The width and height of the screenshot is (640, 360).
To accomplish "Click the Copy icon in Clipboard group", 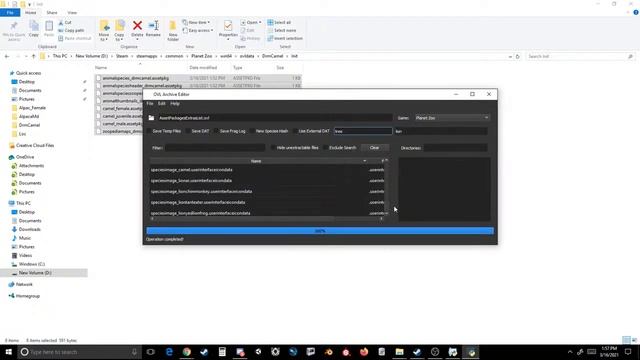I will pyautogui.click(x=34, y=26).
